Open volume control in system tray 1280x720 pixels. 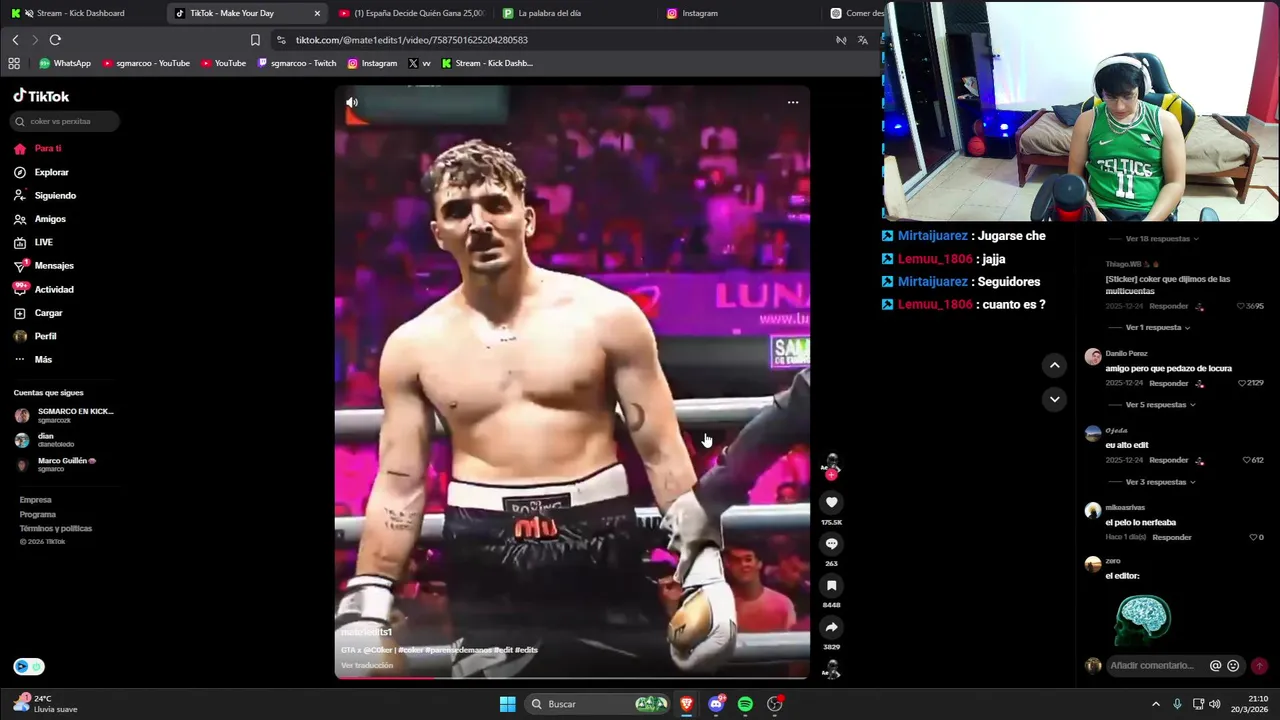point(1214,704)
